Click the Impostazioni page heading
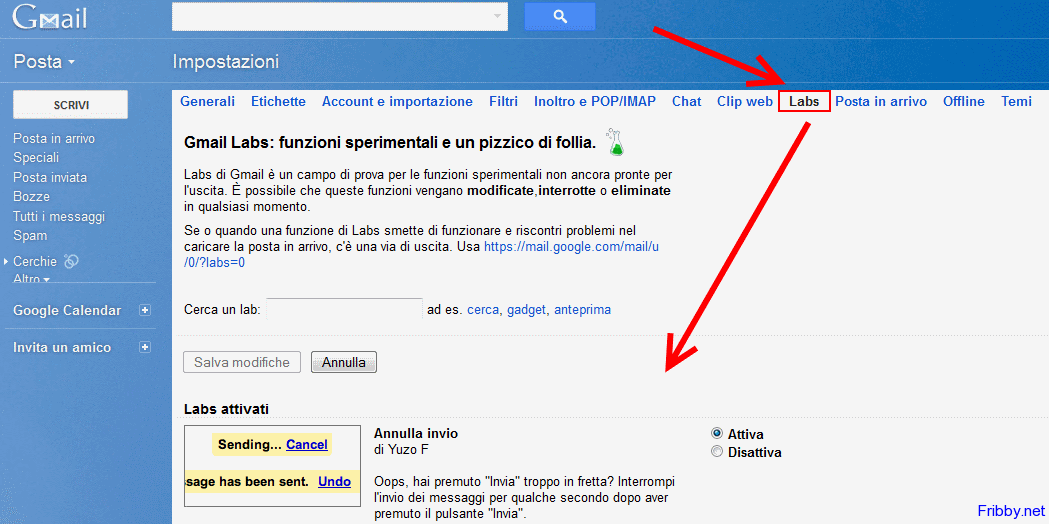Viewport: 1049px width, 524px height. [225, 62]
